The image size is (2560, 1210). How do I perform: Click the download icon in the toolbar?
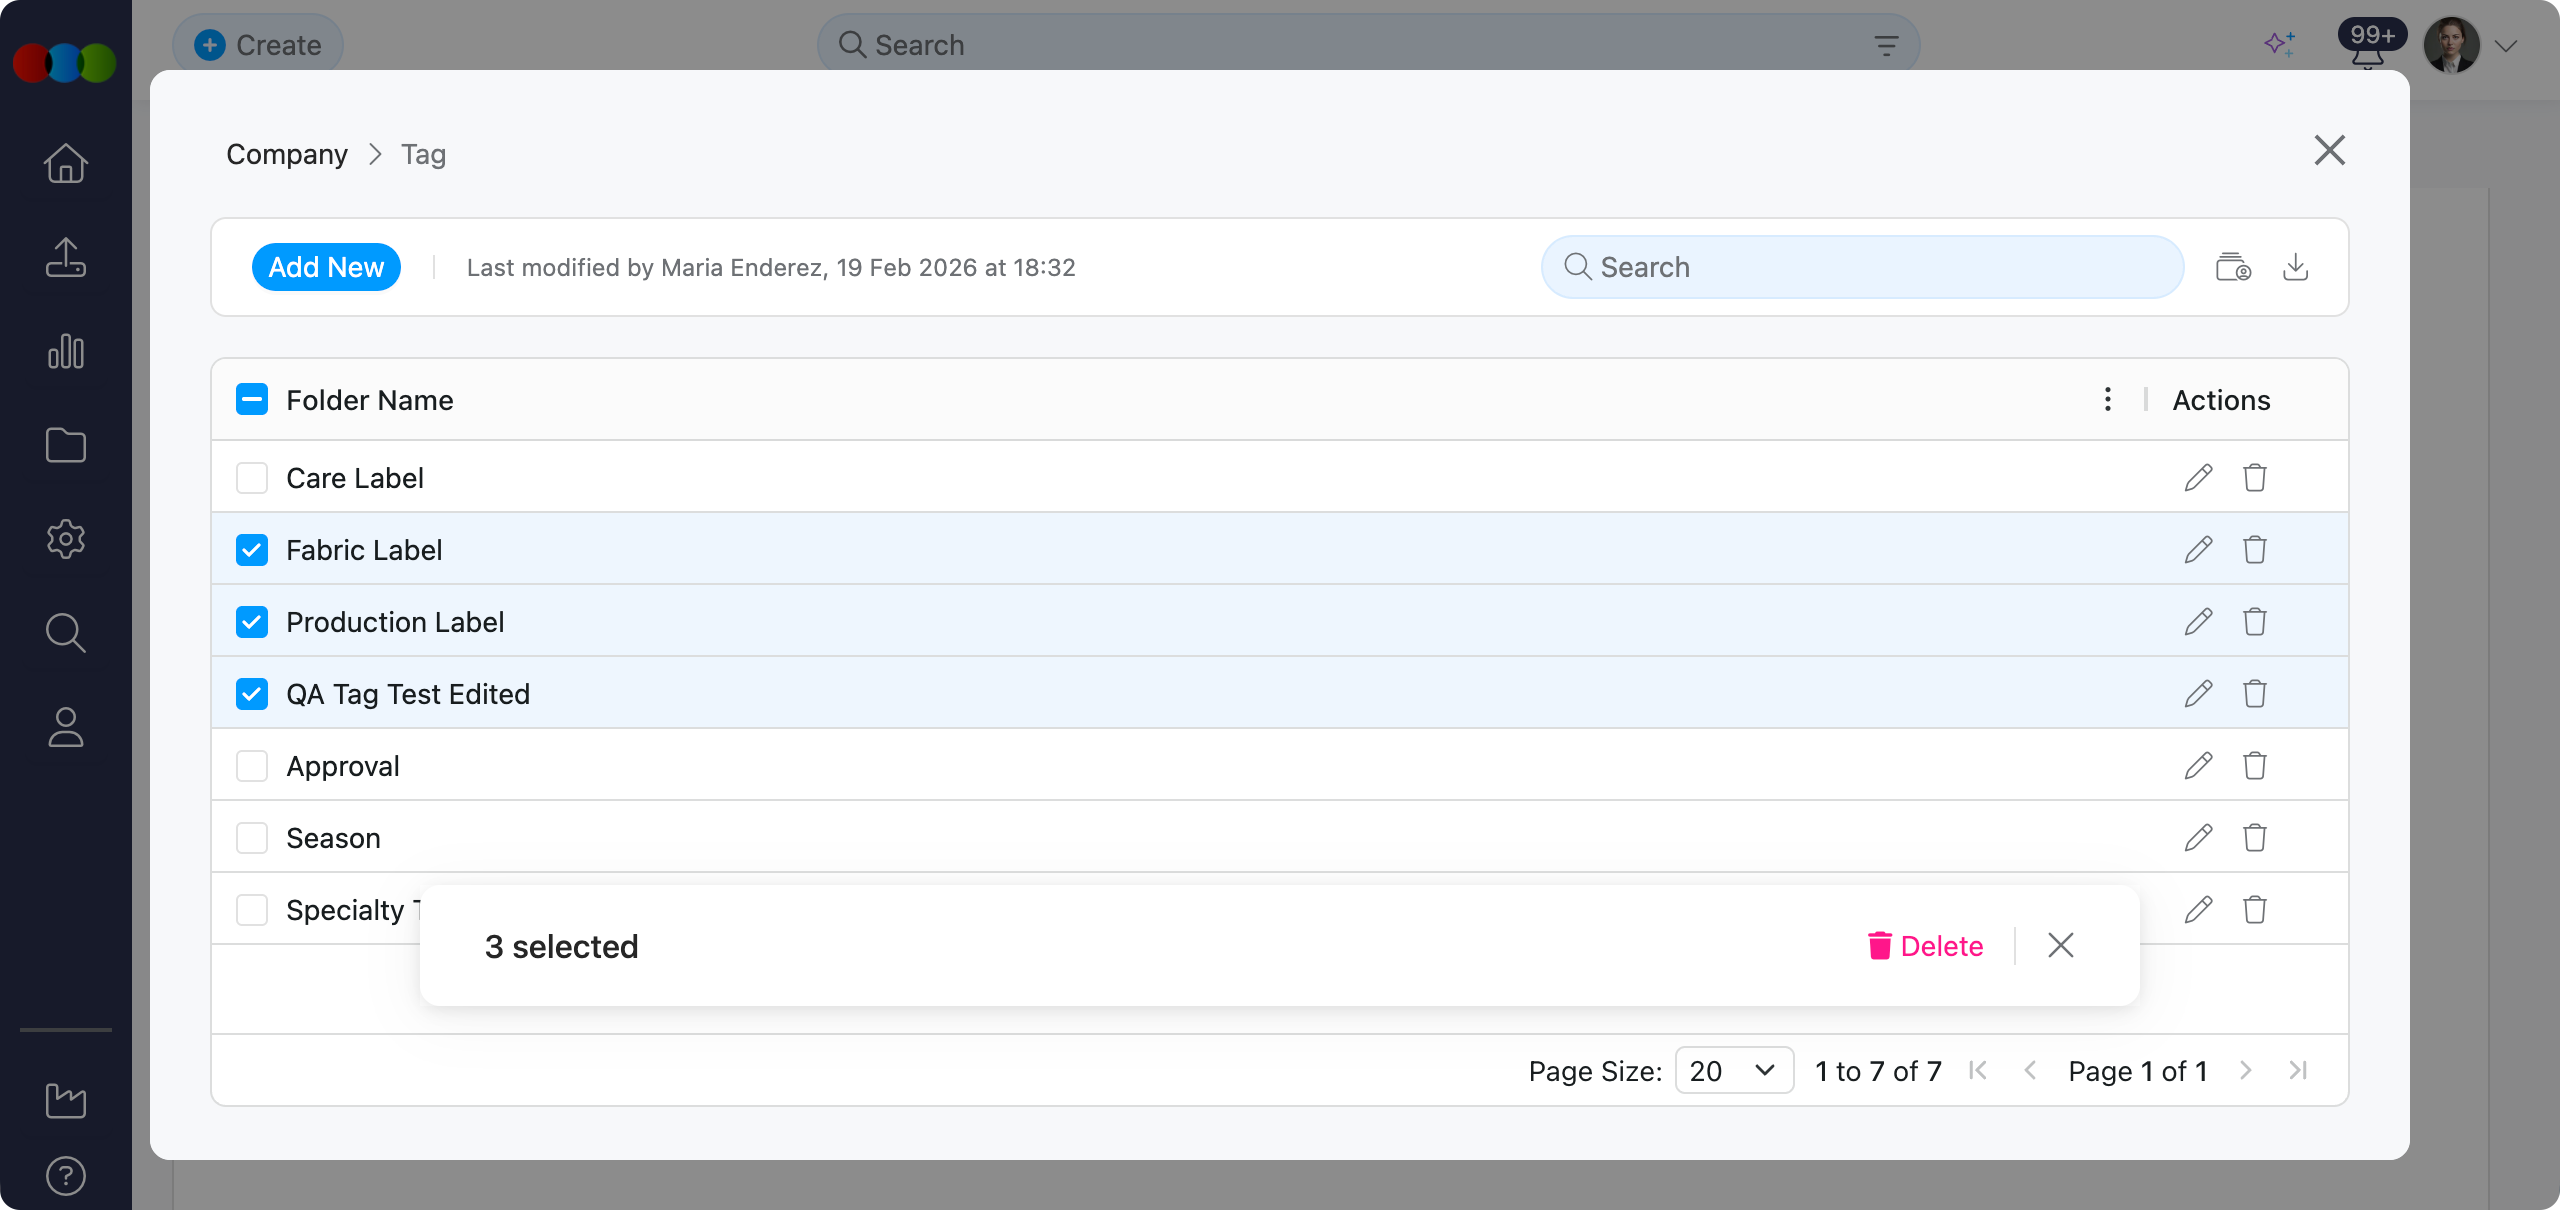click(2295, 267)
